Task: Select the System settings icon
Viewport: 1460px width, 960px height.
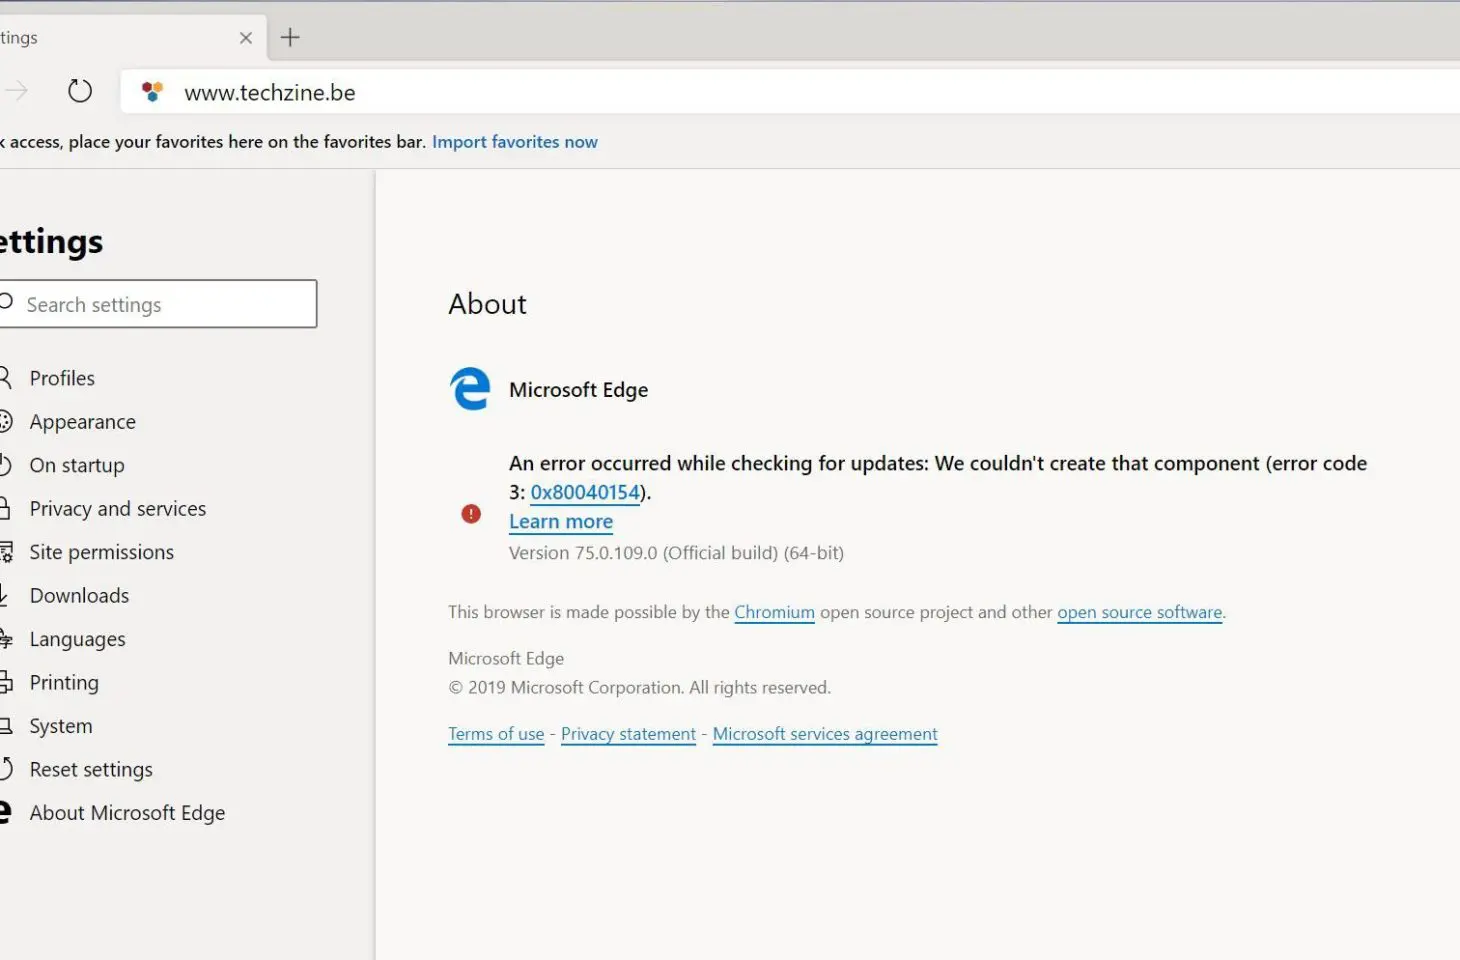Action: click(x=4, y=725)
